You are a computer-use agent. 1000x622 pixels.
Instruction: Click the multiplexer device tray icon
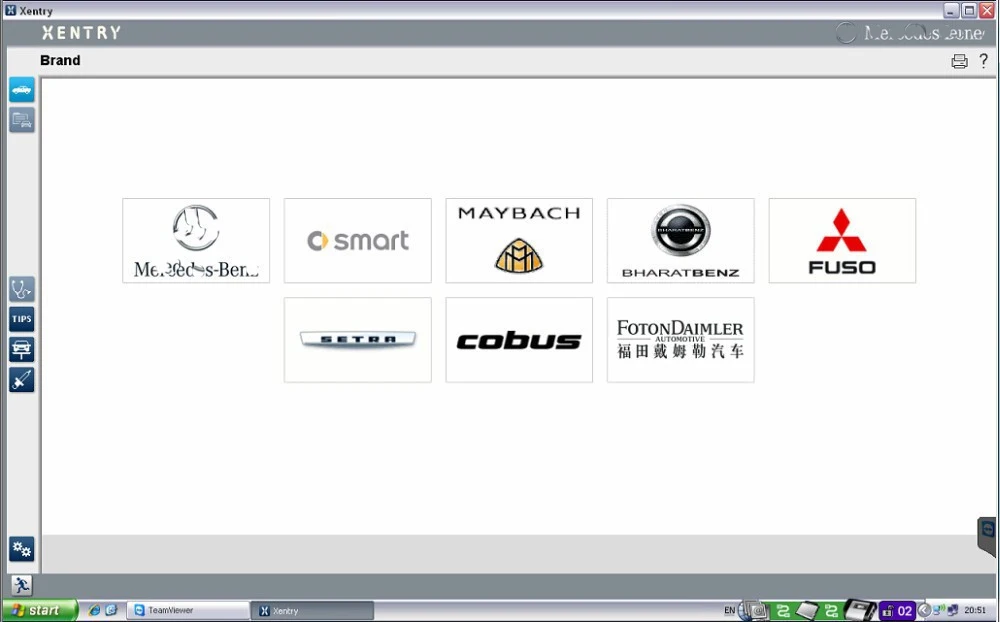click(x=860, y=611)
